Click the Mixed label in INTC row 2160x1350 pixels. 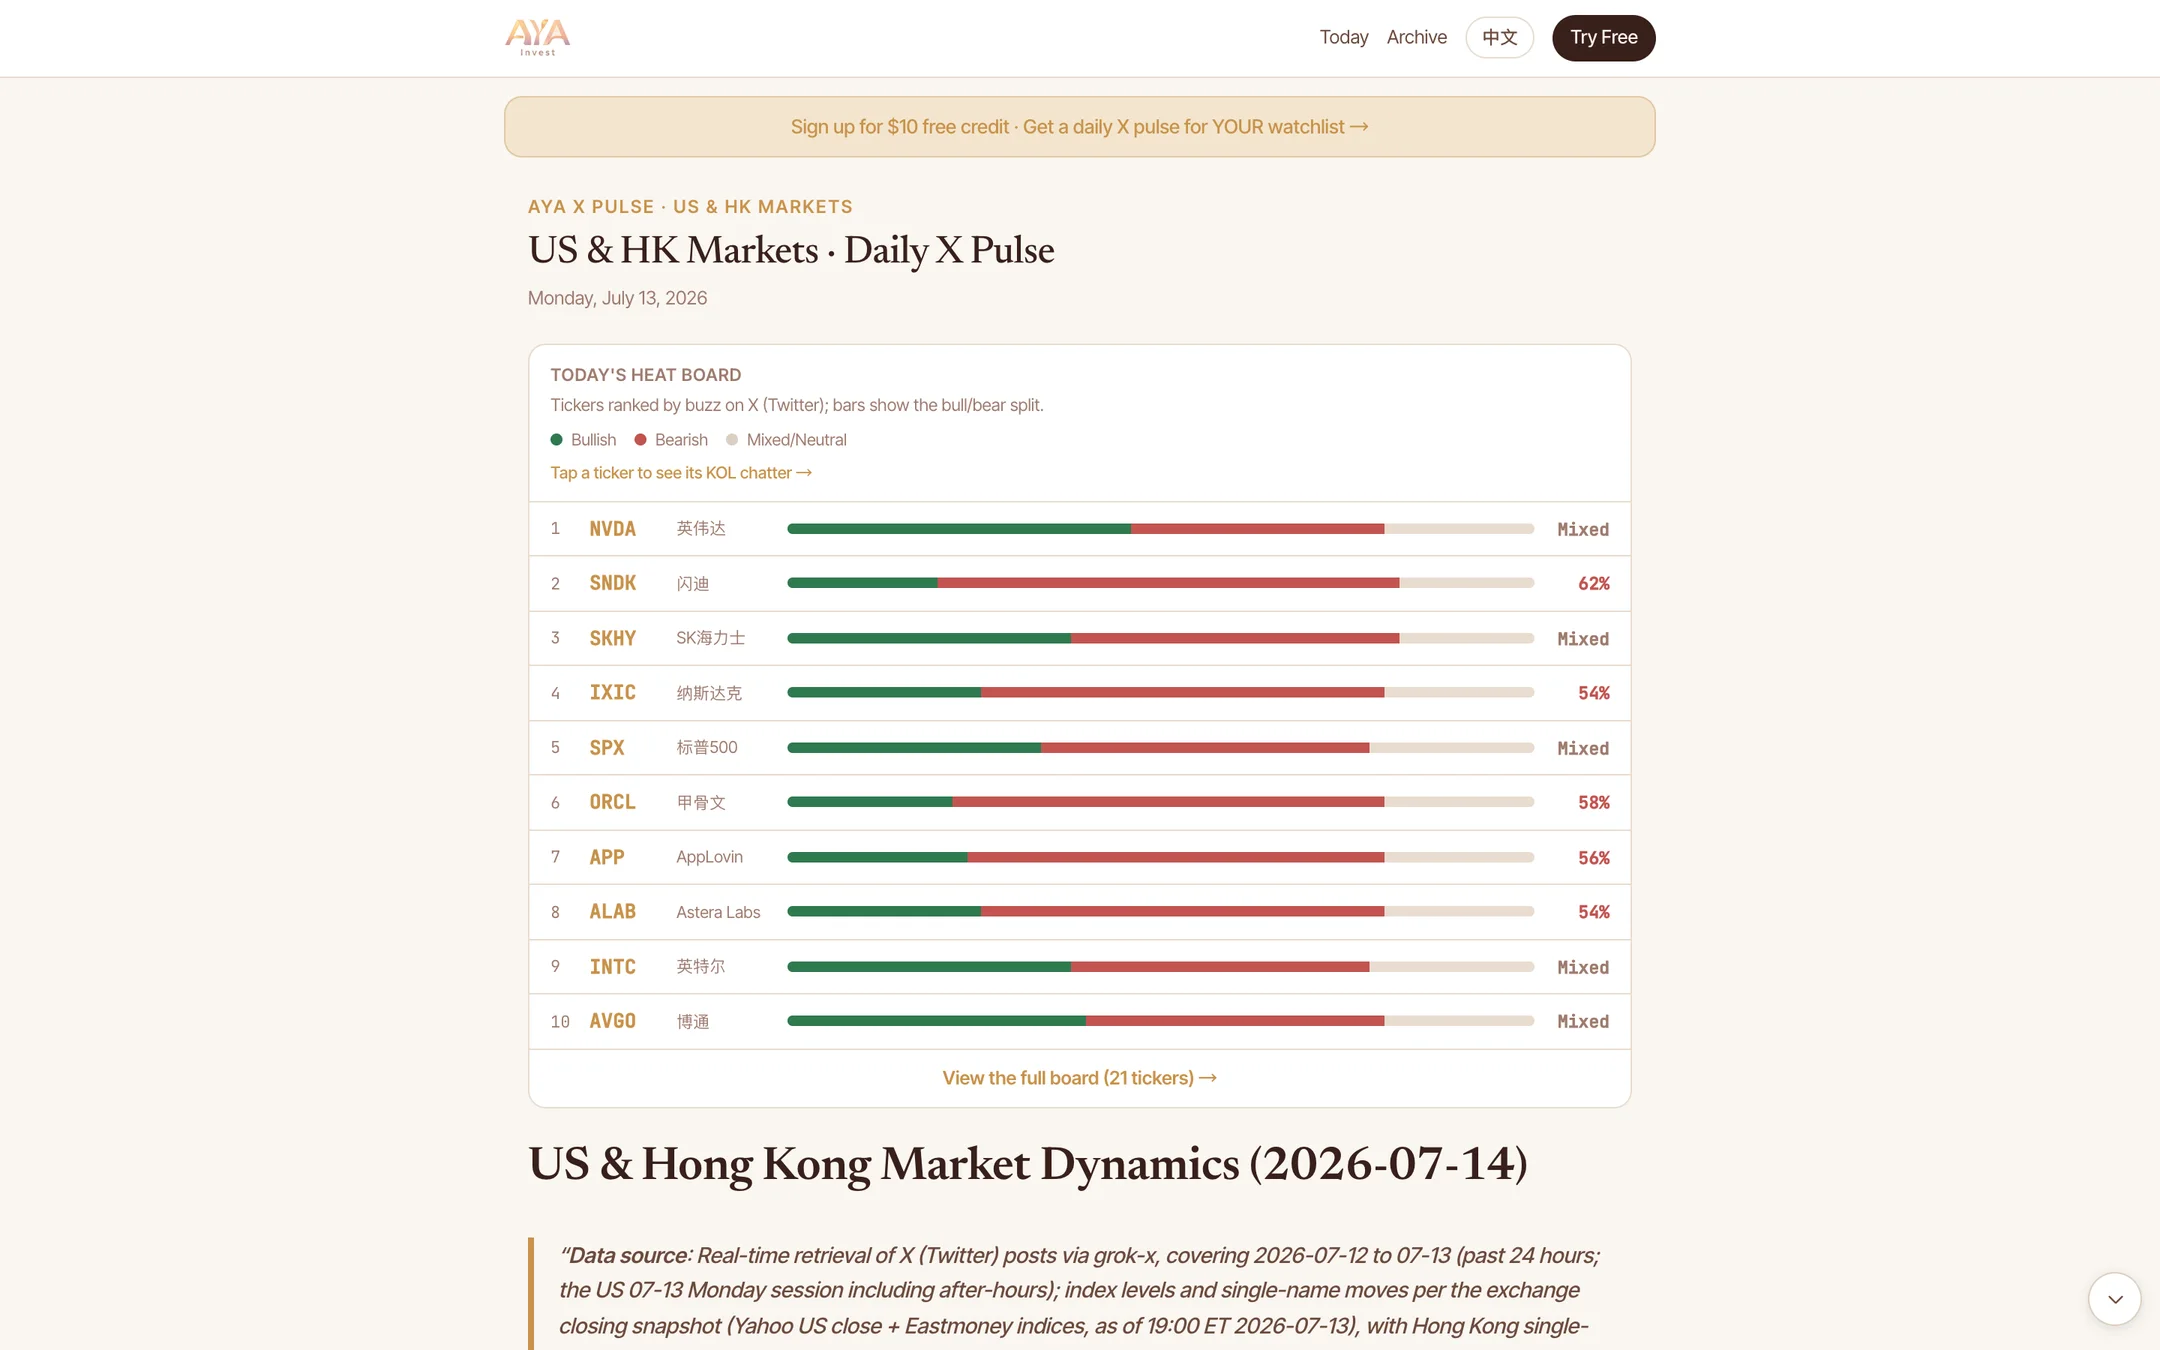tap(1583, 968)
